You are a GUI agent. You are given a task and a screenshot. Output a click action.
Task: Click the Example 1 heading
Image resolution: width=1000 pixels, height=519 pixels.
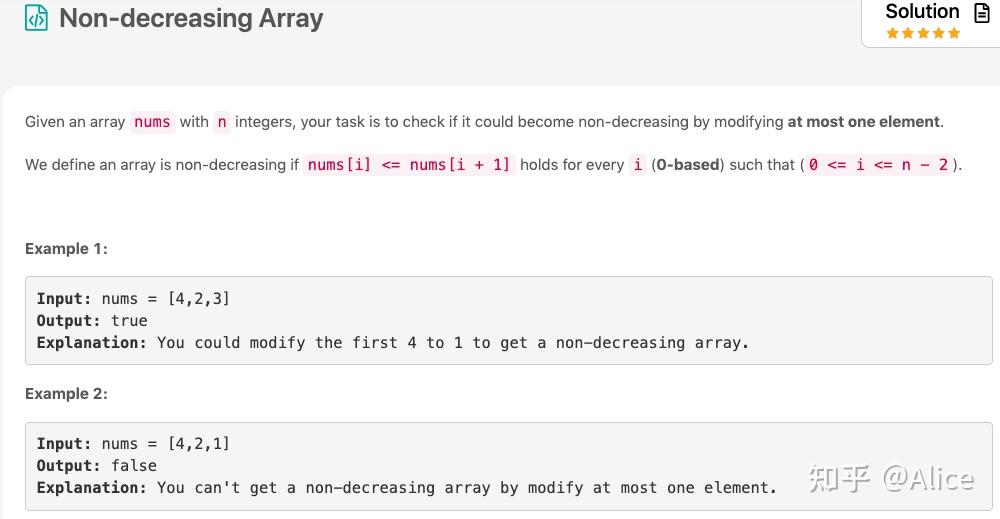click(66, 249)
